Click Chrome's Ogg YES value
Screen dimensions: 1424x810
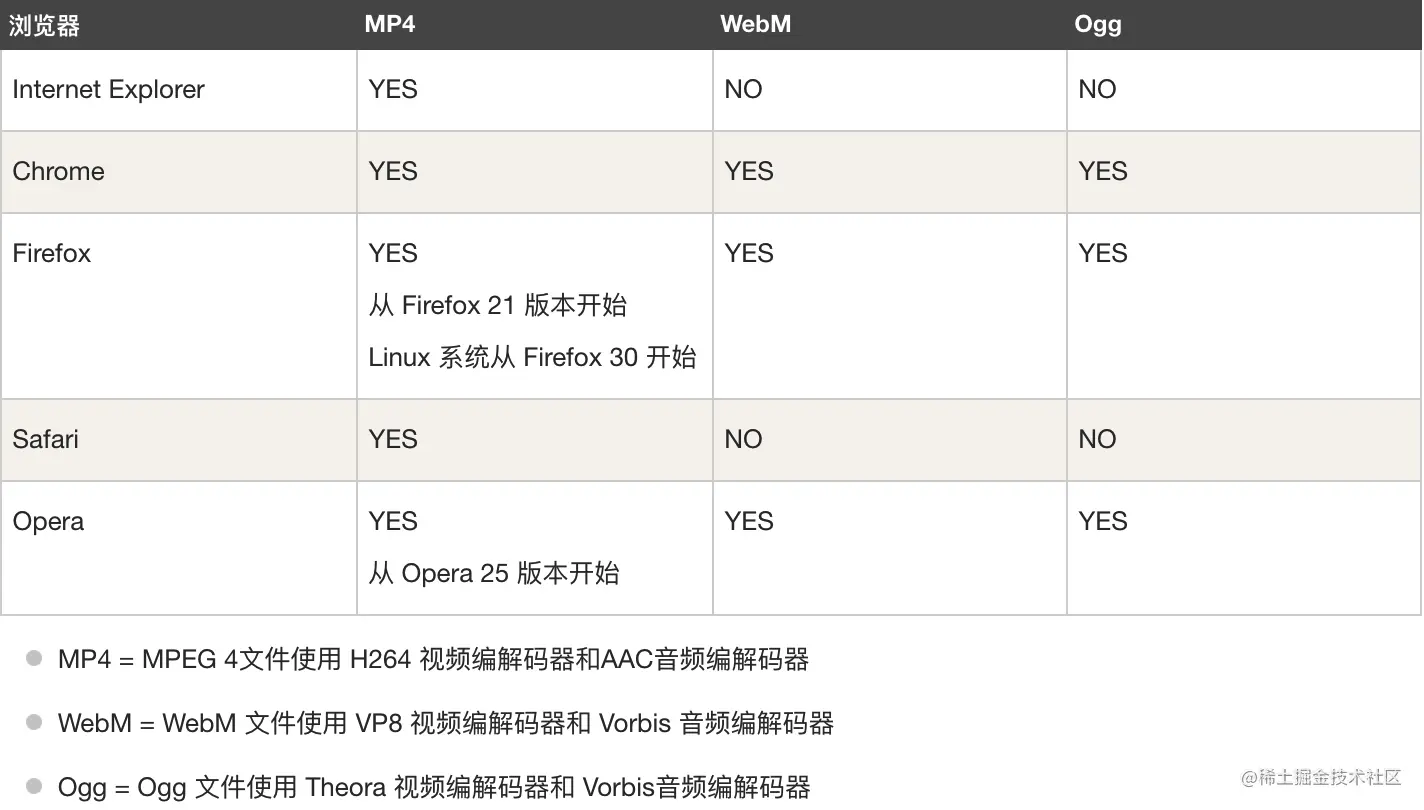click(1103, 172)
